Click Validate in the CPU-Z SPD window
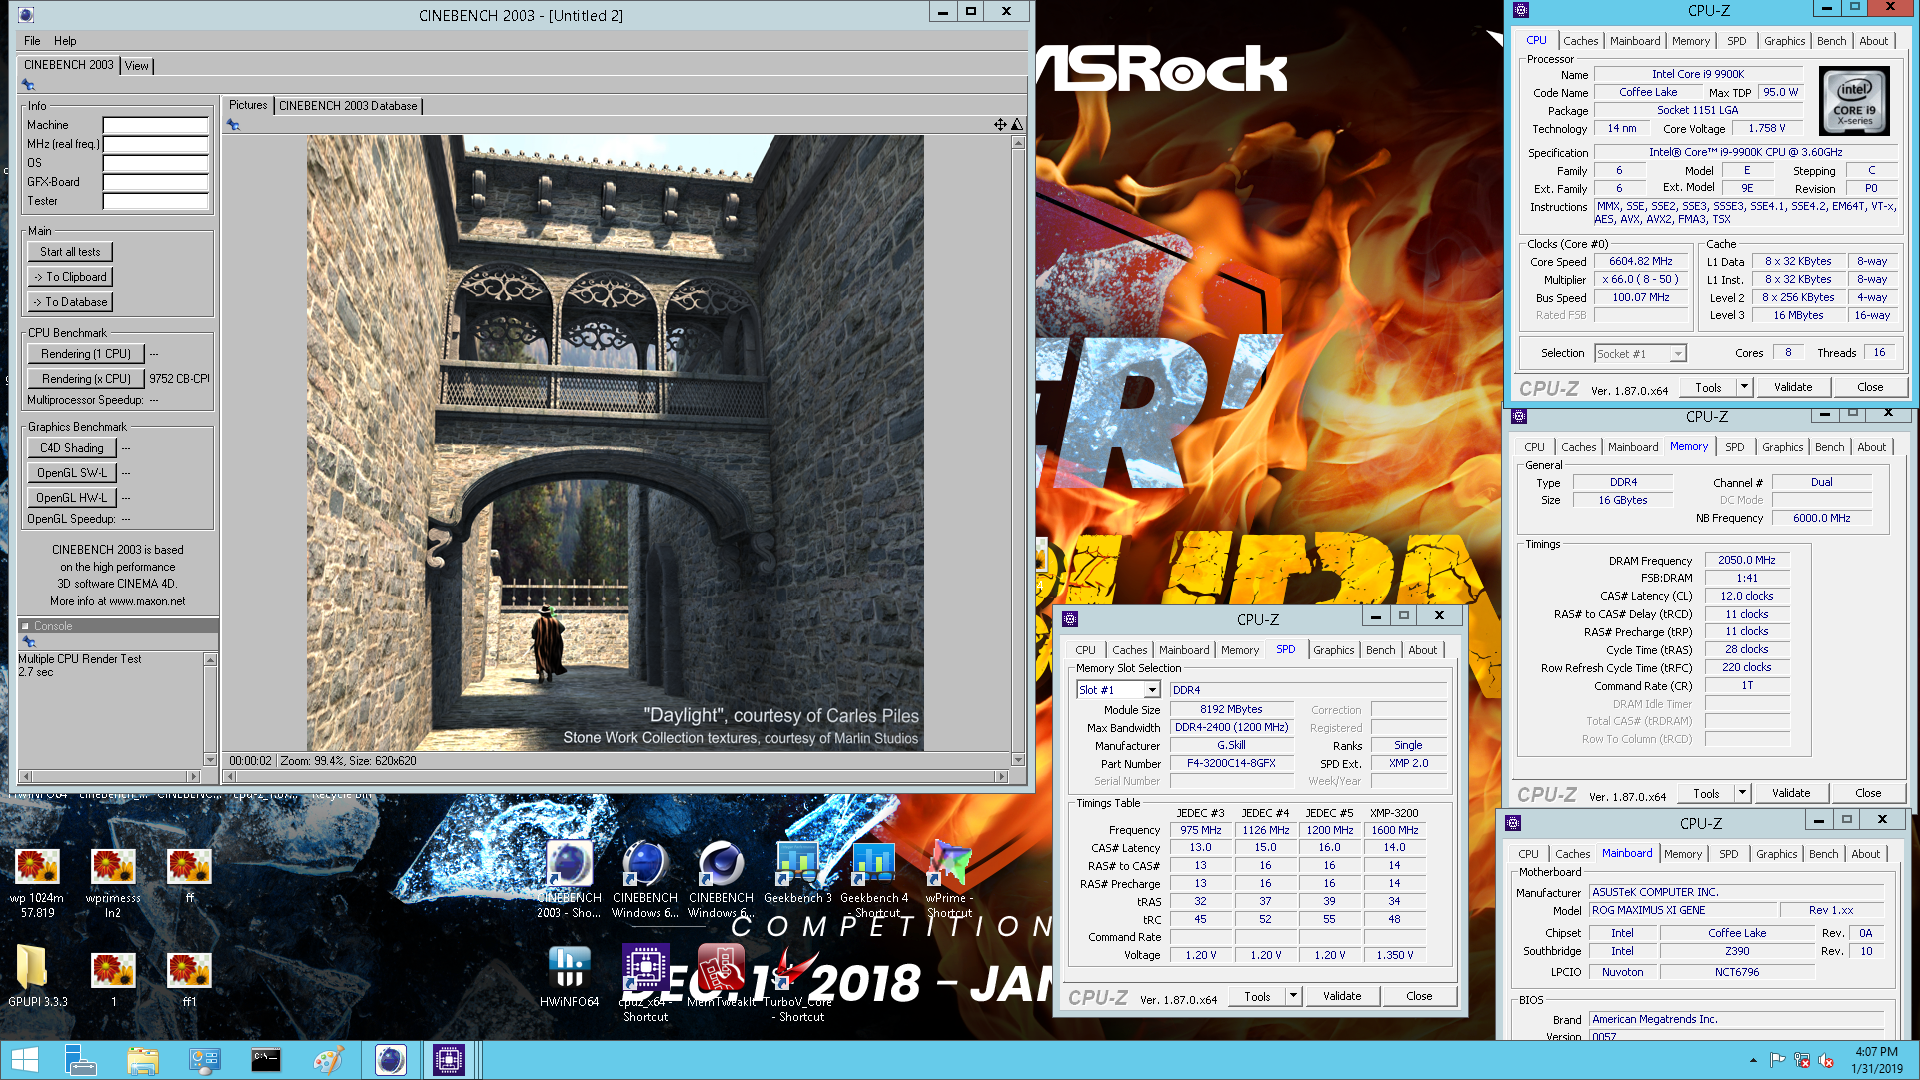 [x=1341, y=996]
